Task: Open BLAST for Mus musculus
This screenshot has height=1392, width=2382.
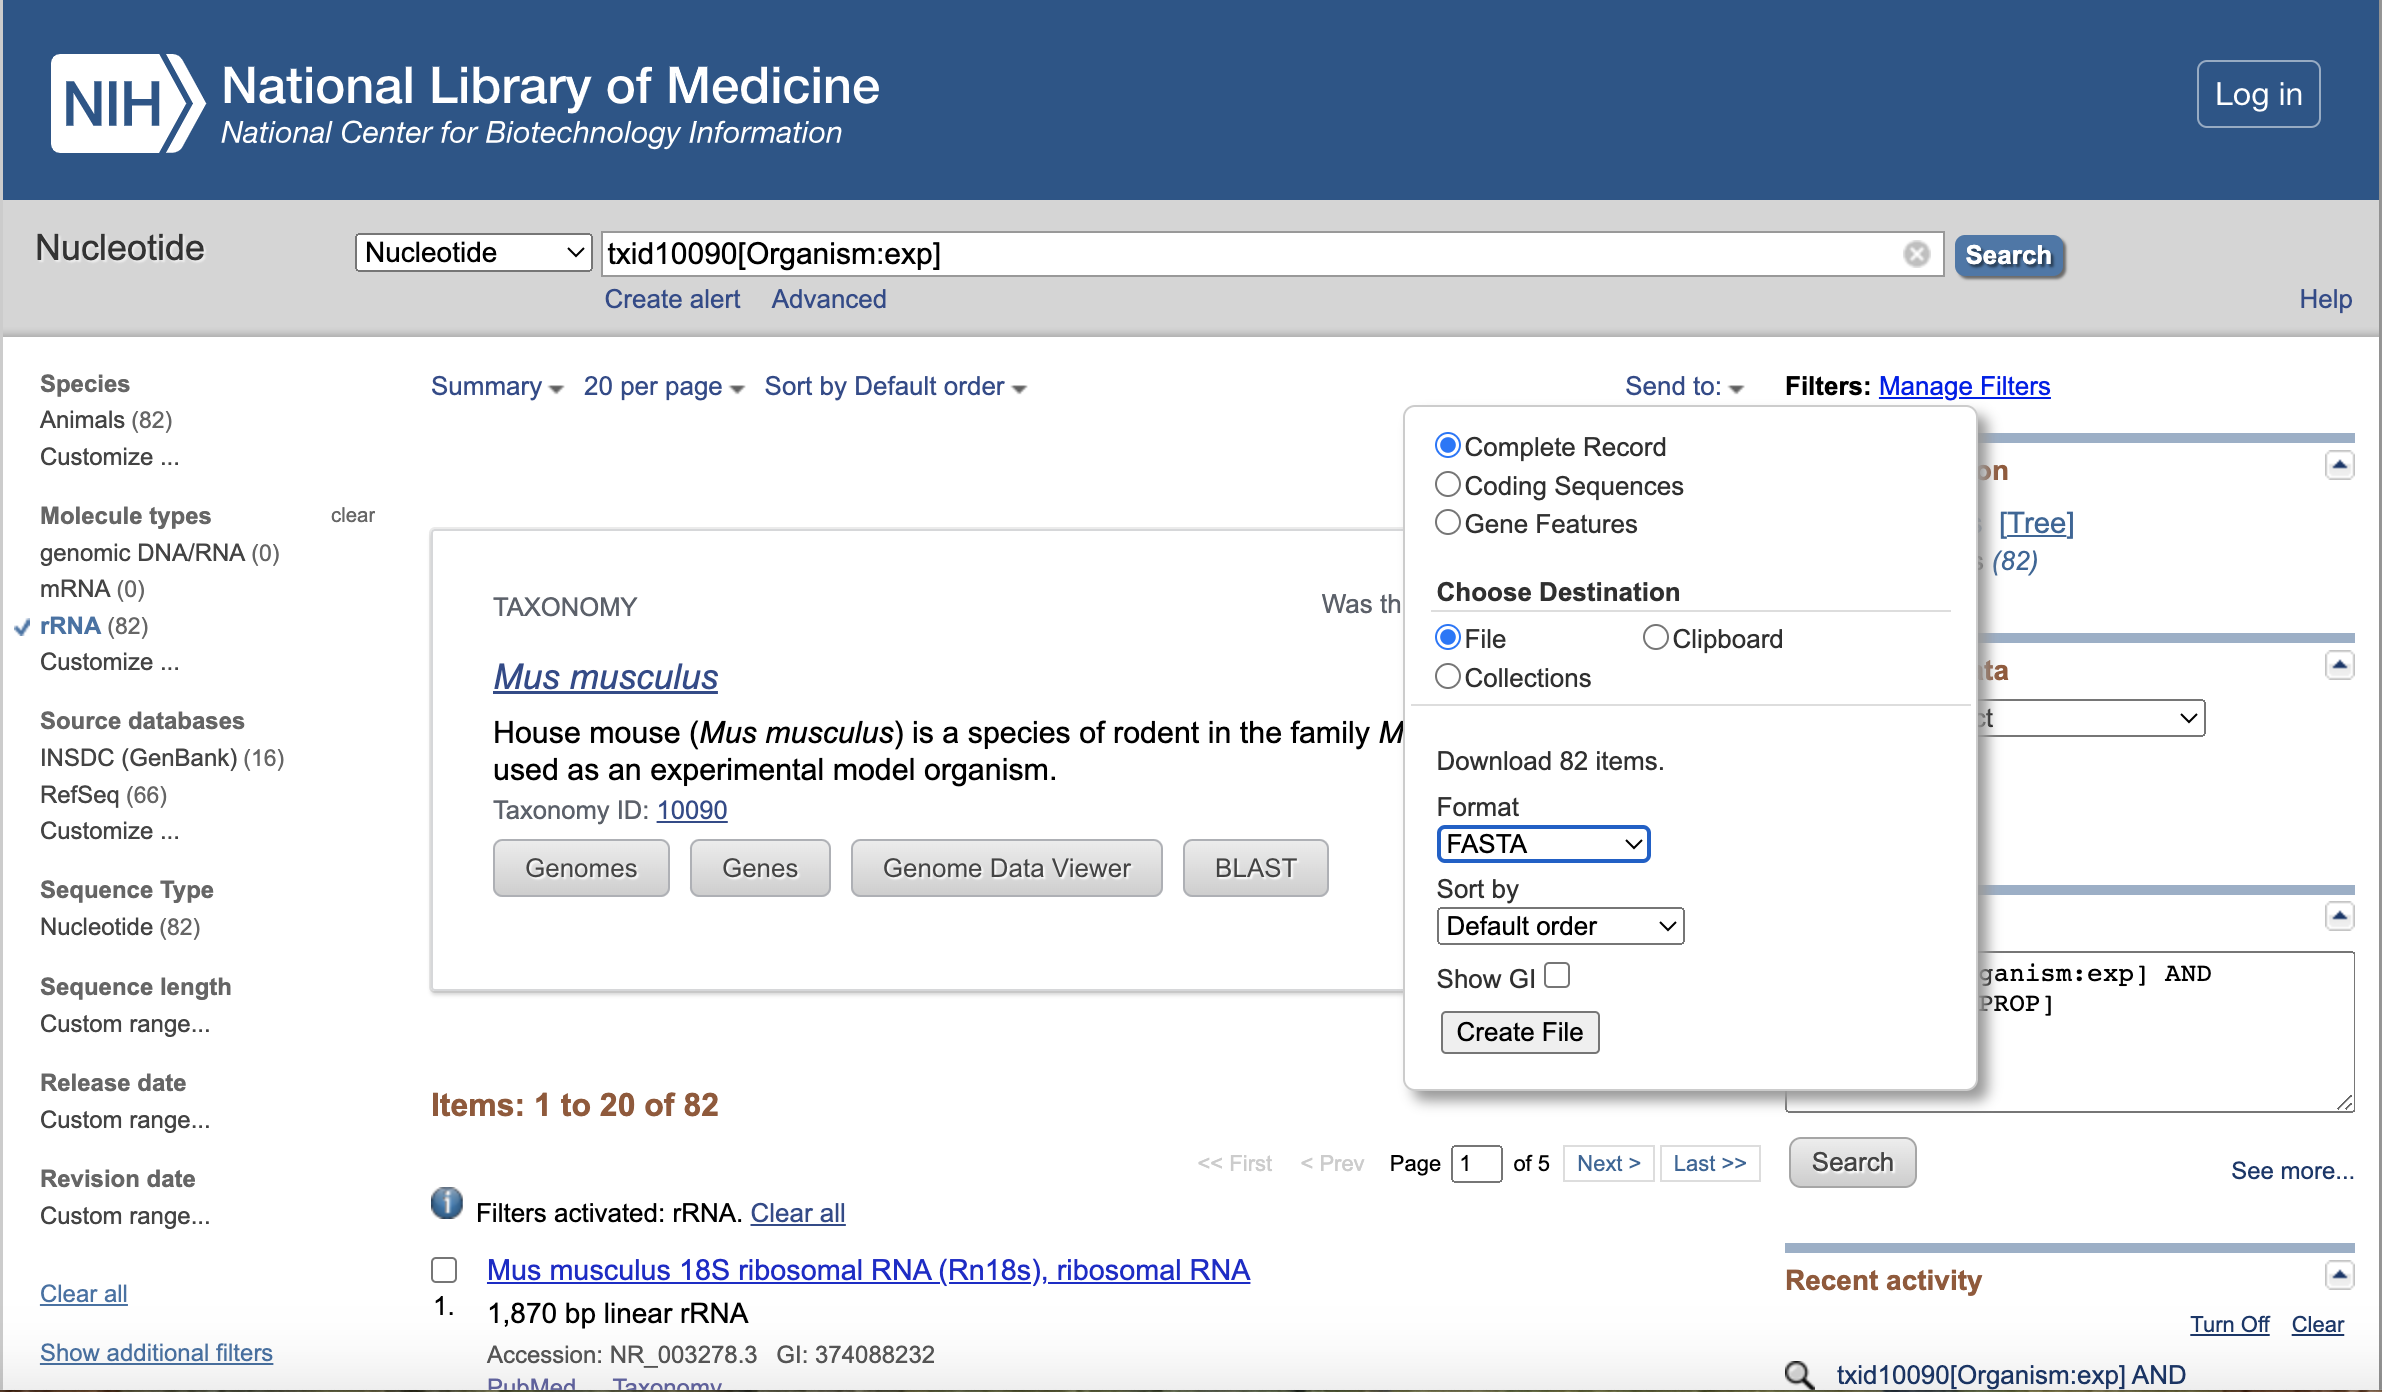Action: click(x=1255, y=868)
